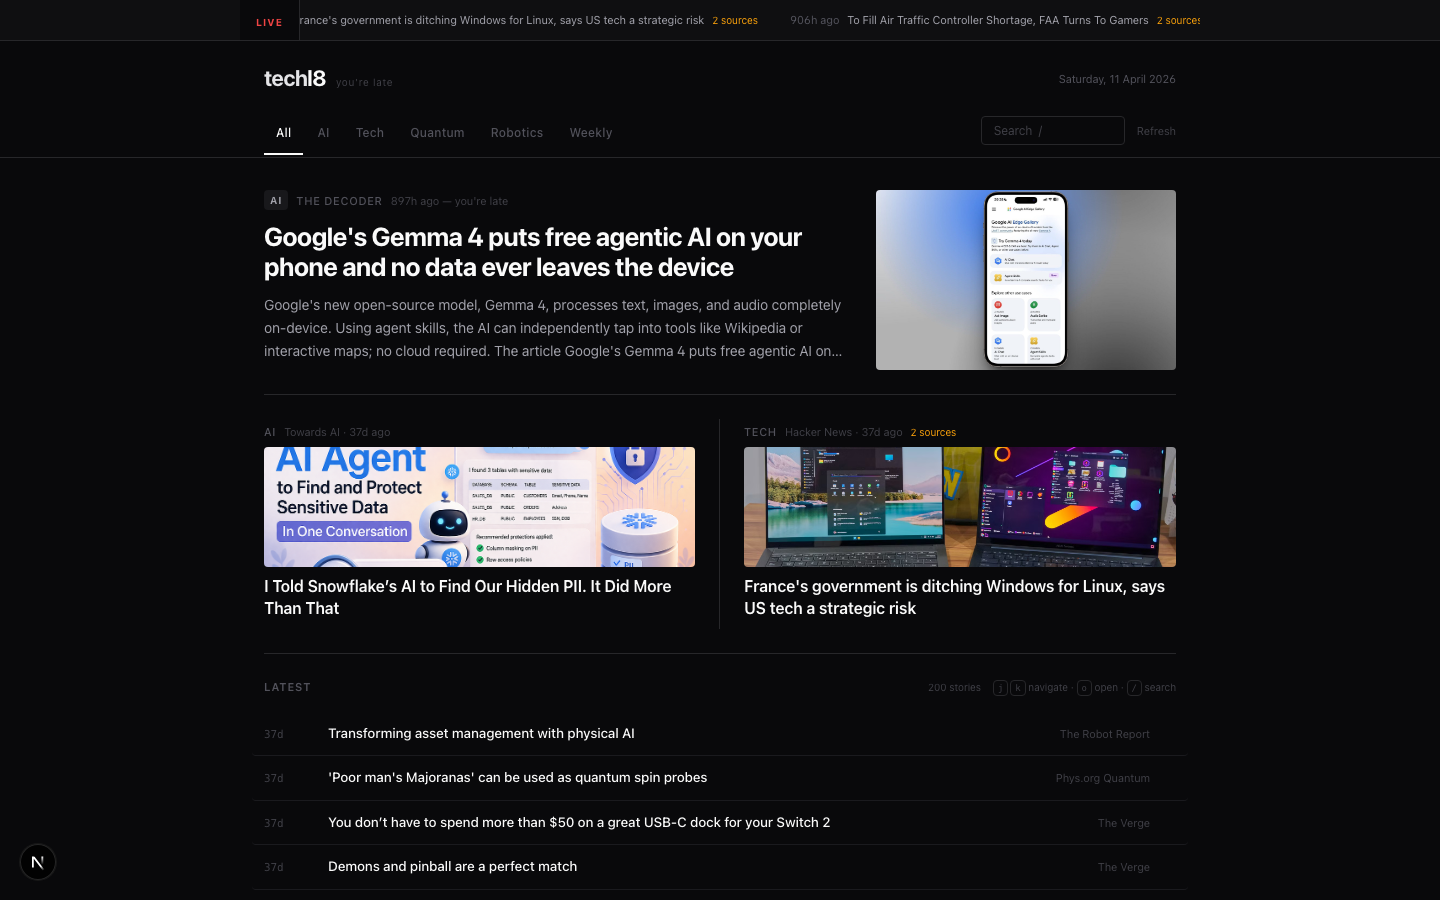Open 'I Told Snowflake's AI' story

468,597
